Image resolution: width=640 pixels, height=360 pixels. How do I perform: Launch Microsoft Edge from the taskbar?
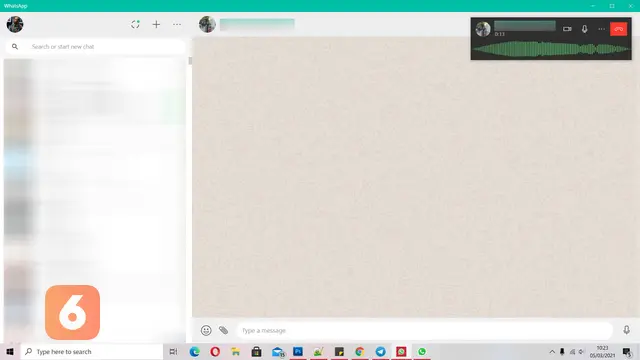pyautogui.click(x=194, y=351)
